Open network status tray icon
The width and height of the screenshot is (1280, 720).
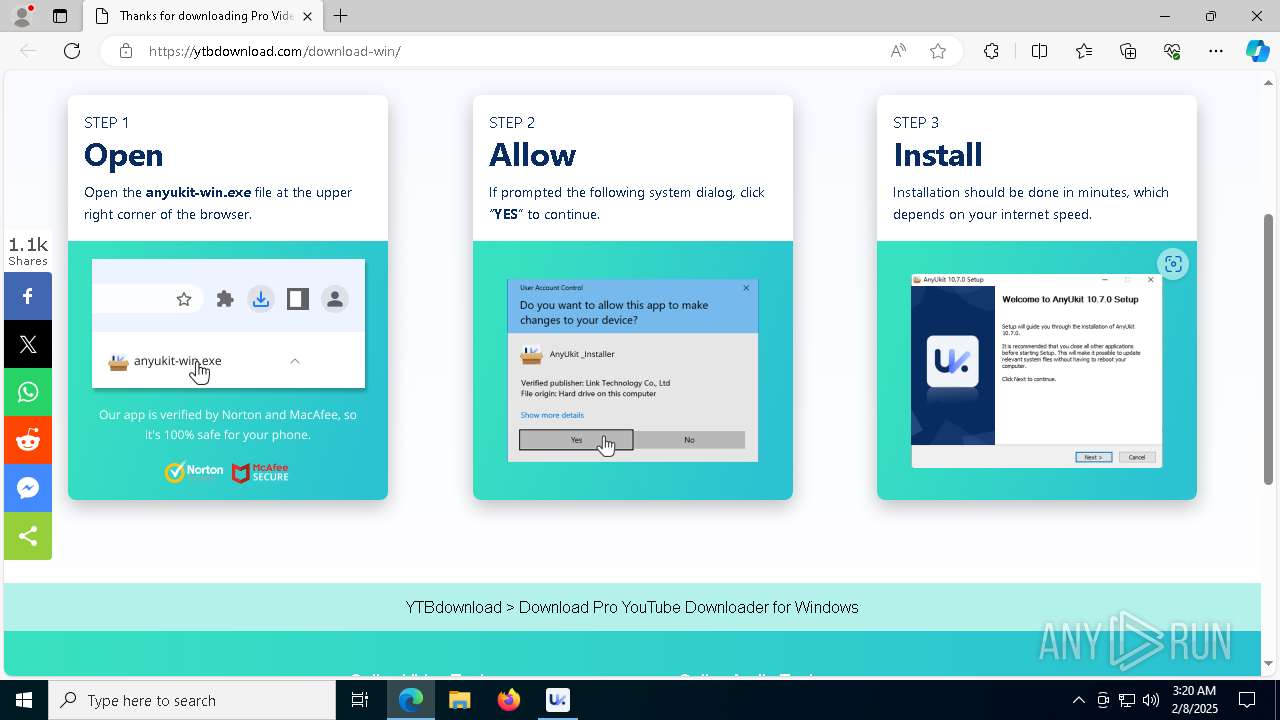click(x=1127, y=700)
